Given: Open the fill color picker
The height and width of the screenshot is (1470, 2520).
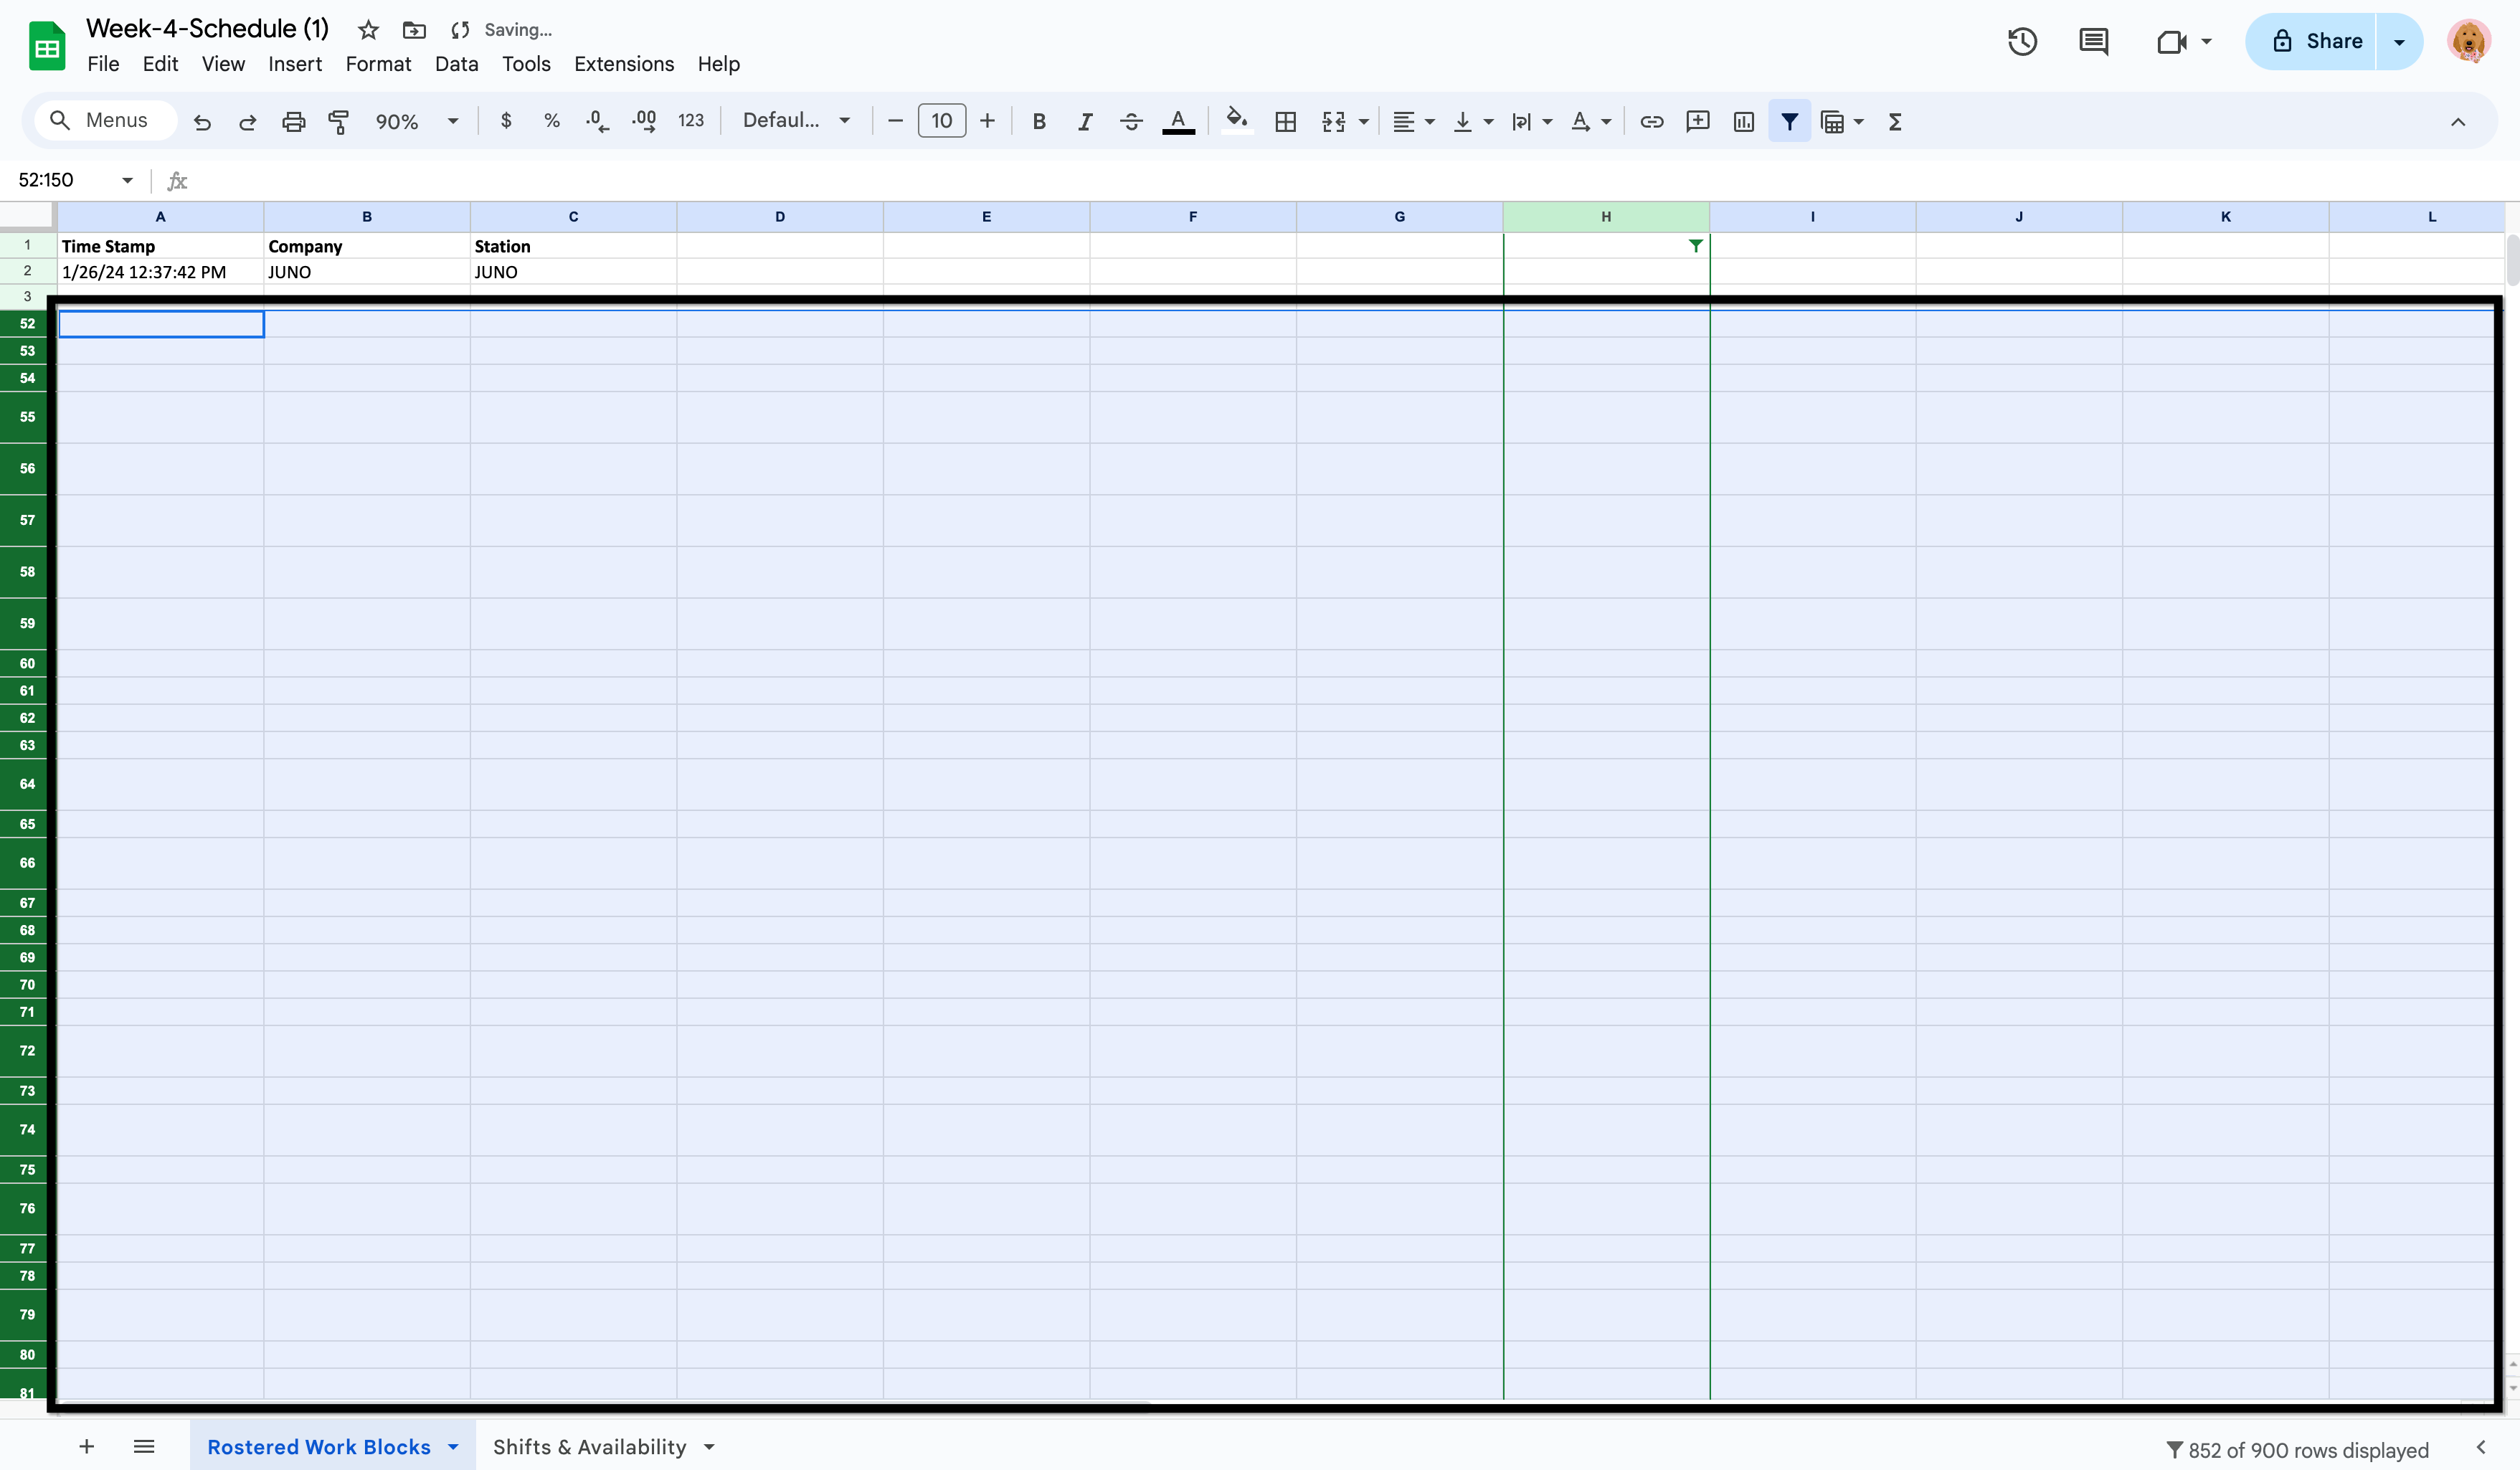Looking at the screenshot, I should tap(1236, 121).
